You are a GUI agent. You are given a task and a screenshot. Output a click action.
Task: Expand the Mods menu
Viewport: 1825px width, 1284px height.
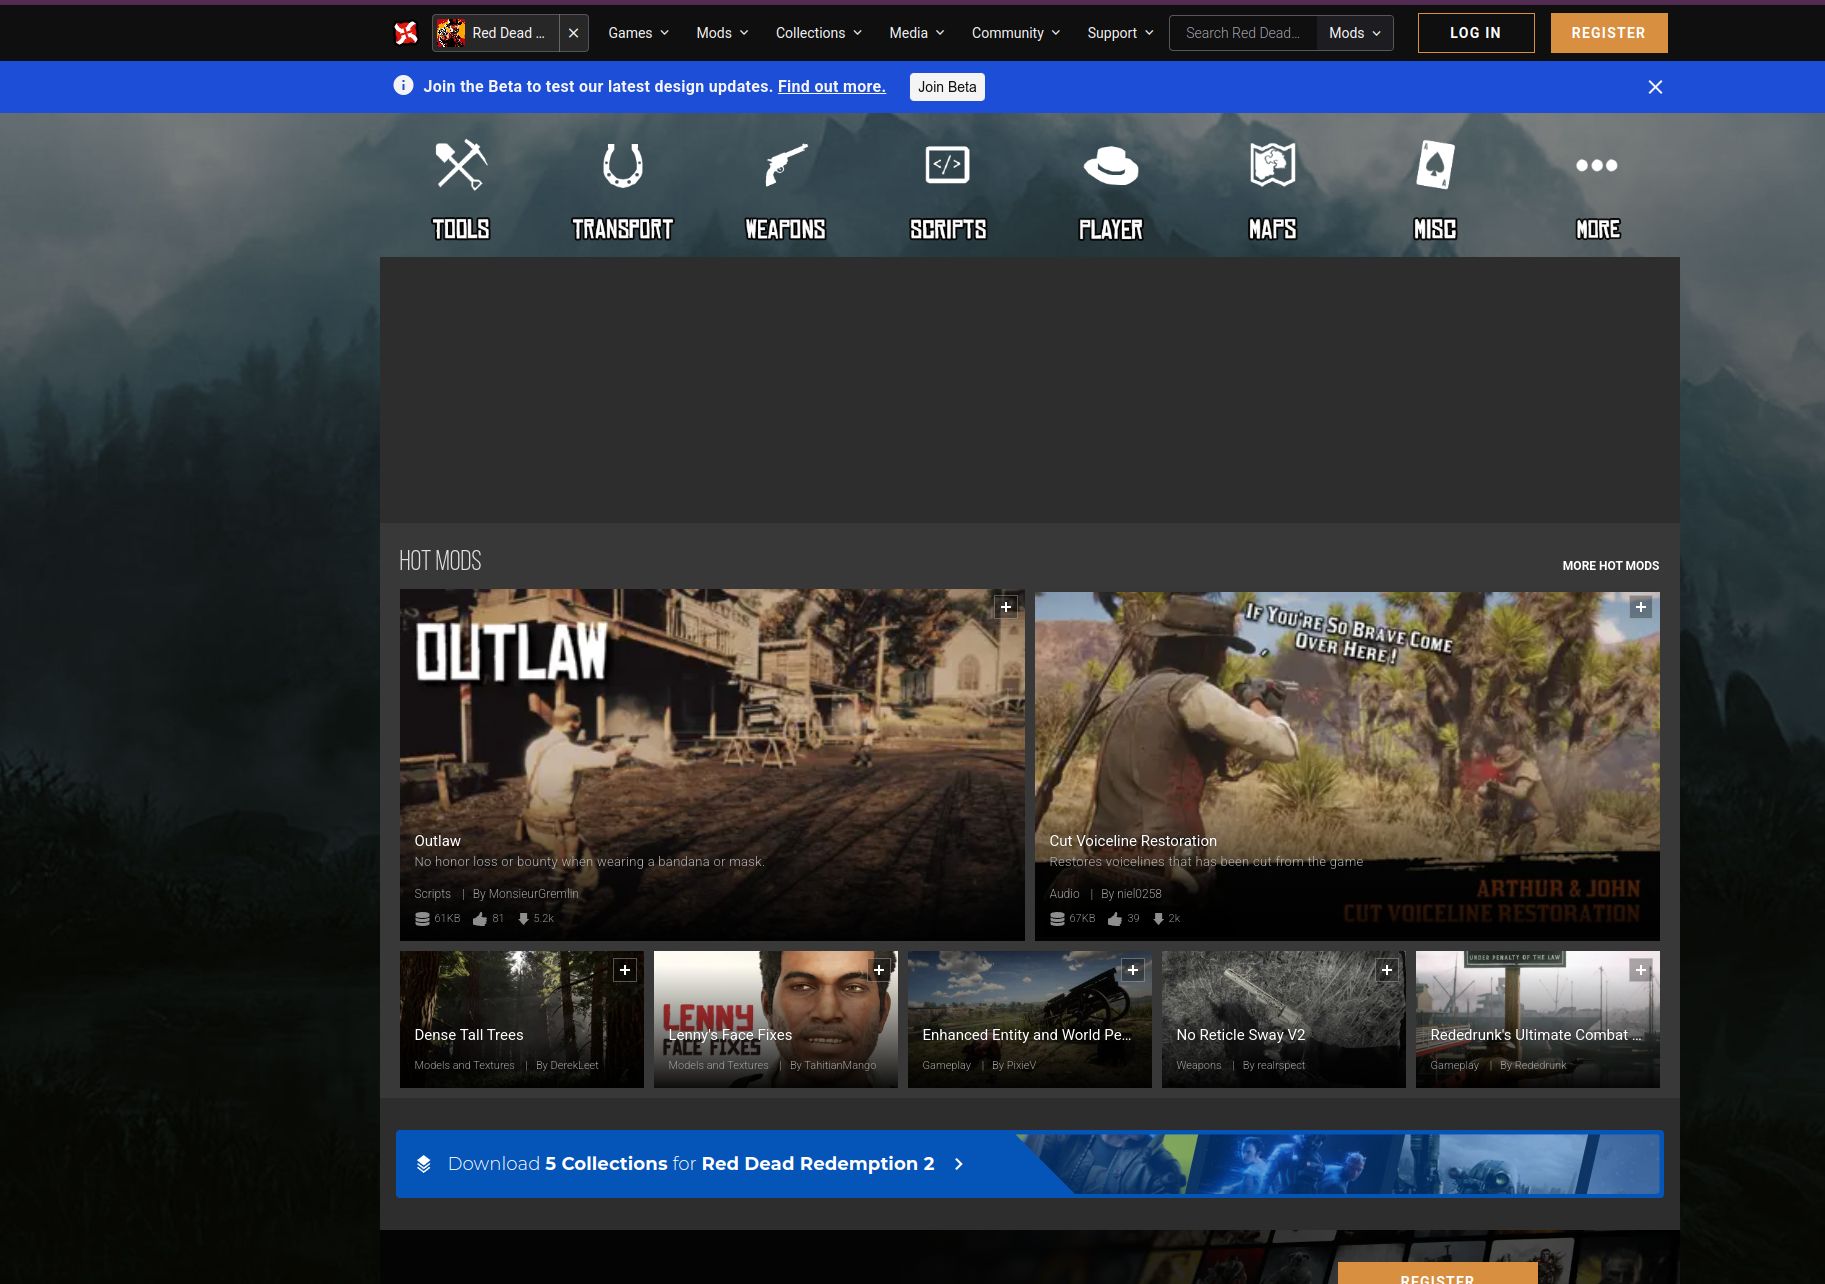[722, 33]
